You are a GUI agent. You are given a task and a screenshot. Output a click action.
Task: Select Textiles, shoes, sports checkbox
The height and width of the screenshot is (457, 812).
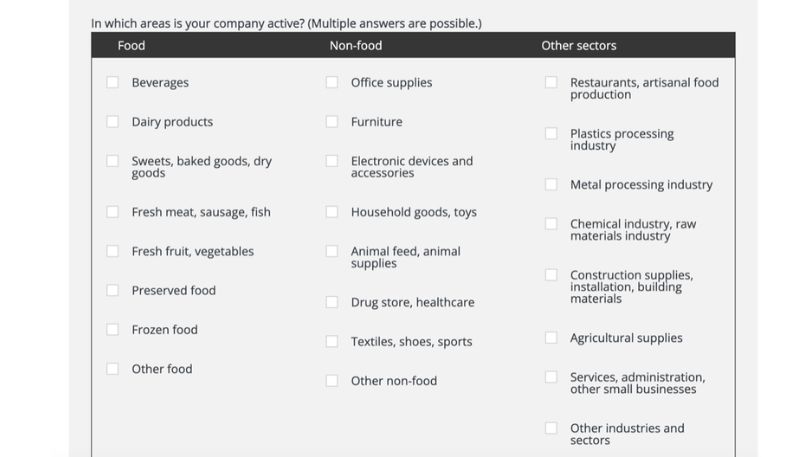pyautogui.click(x=332, y=341)
